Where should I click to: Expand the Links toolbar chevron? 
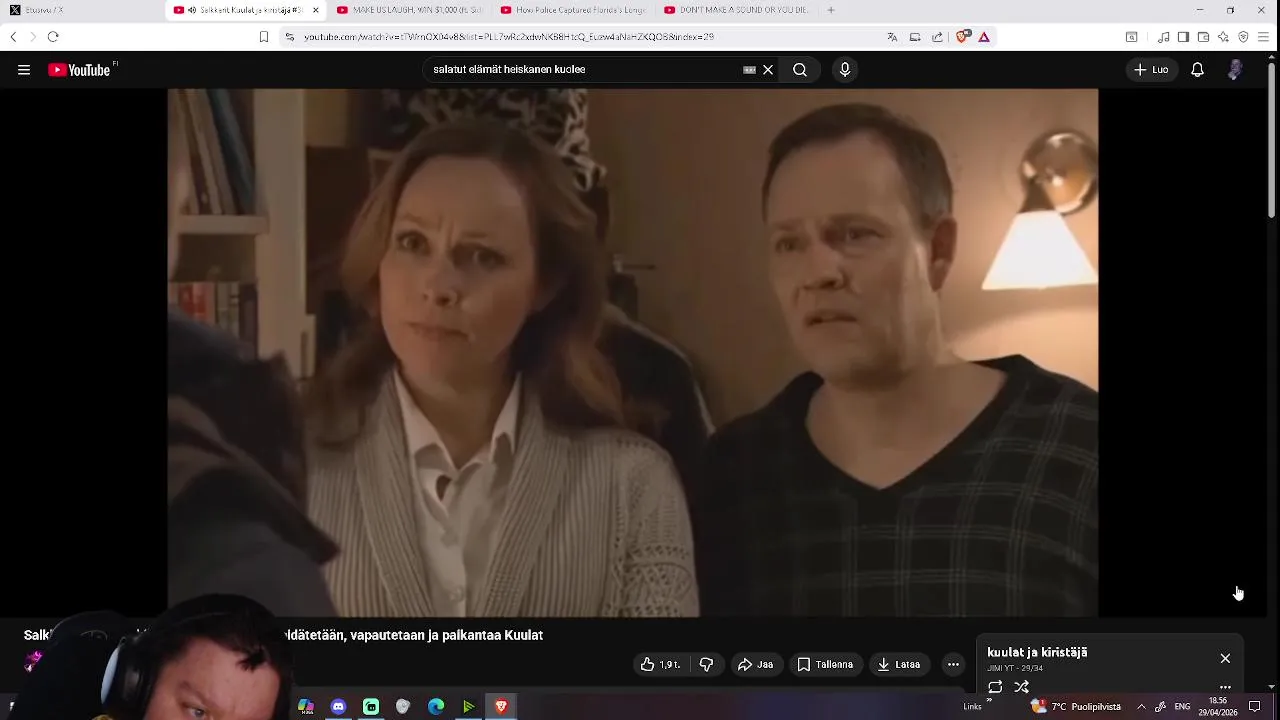click(x=989, y=702)
